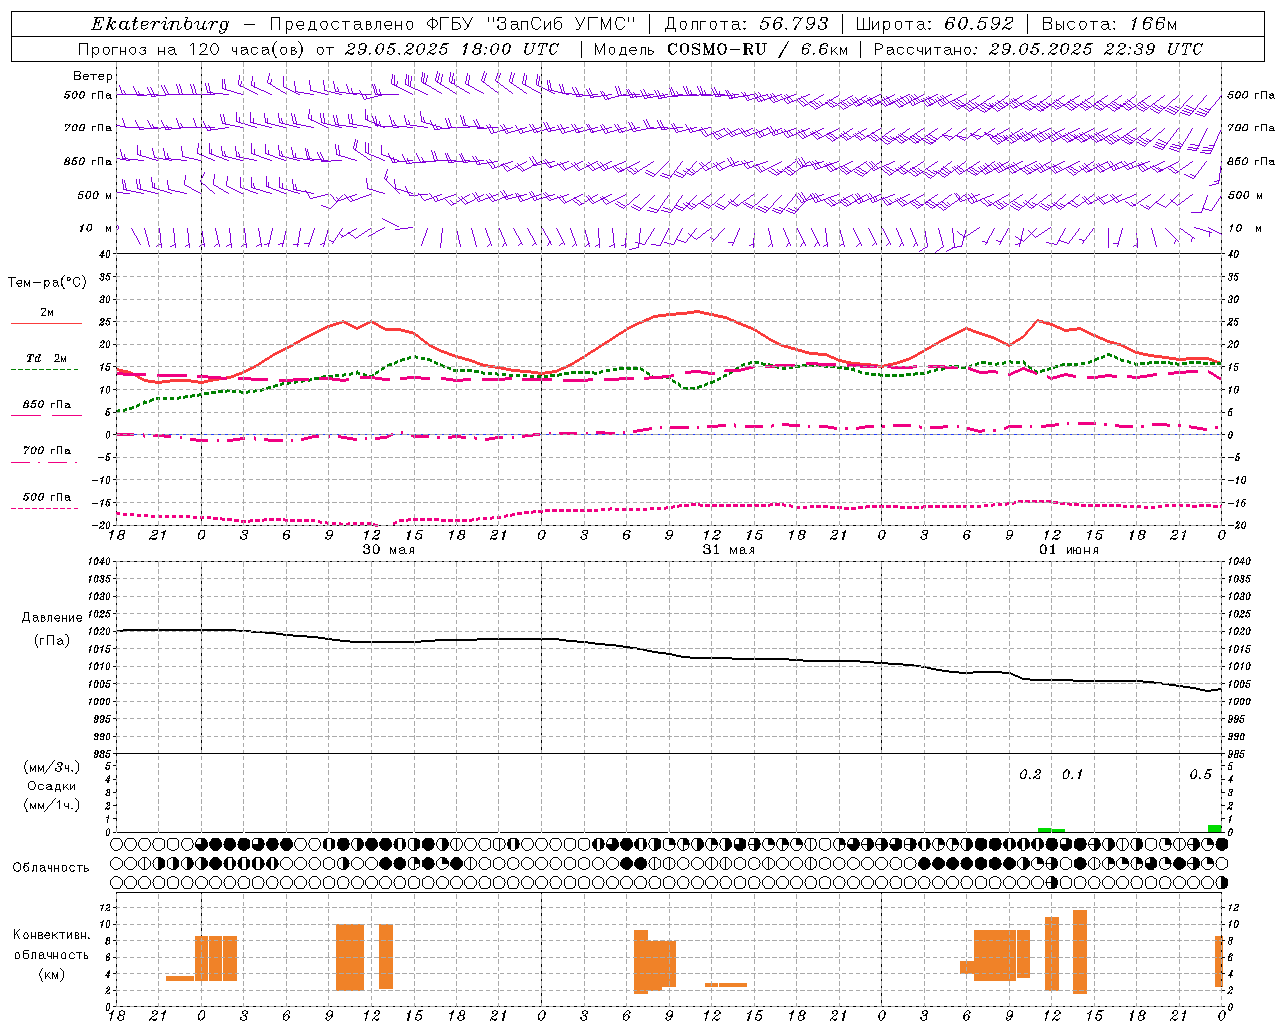1280x1024 pixels.
Task: Select the "(гПа)" unit under Давление
Action: 52,640
